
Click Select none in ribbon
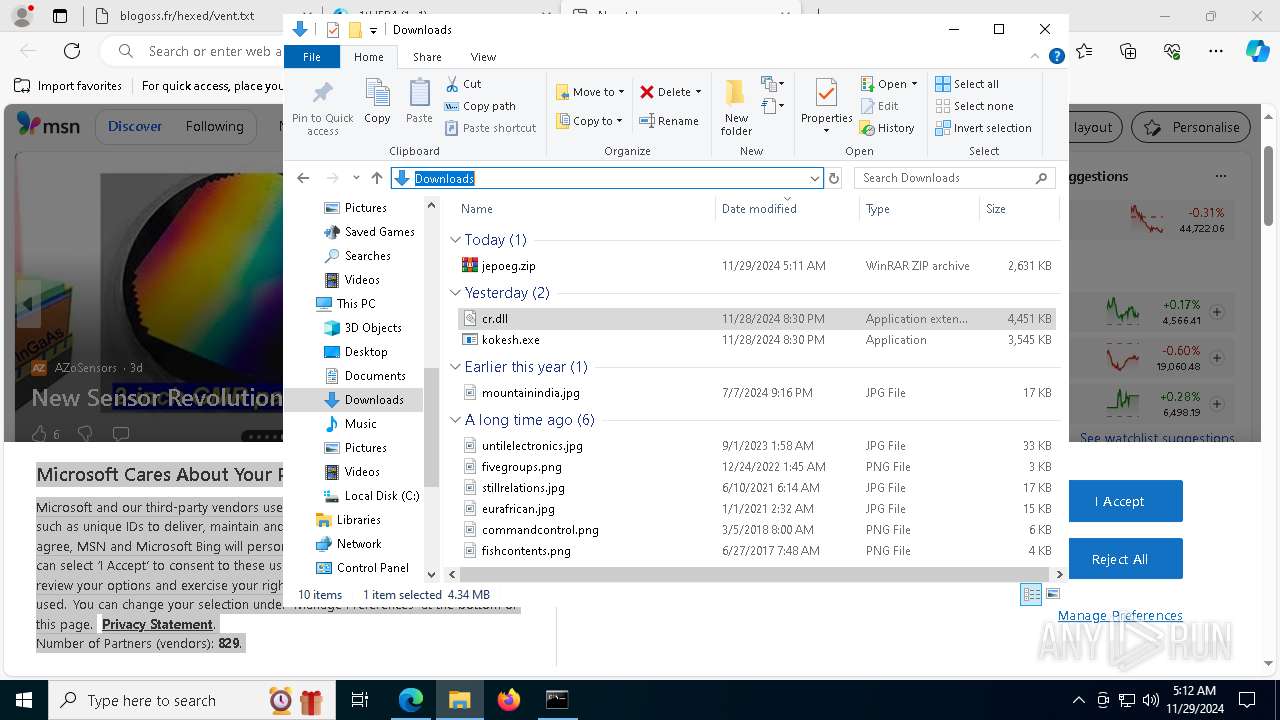[x=974, y=106]
